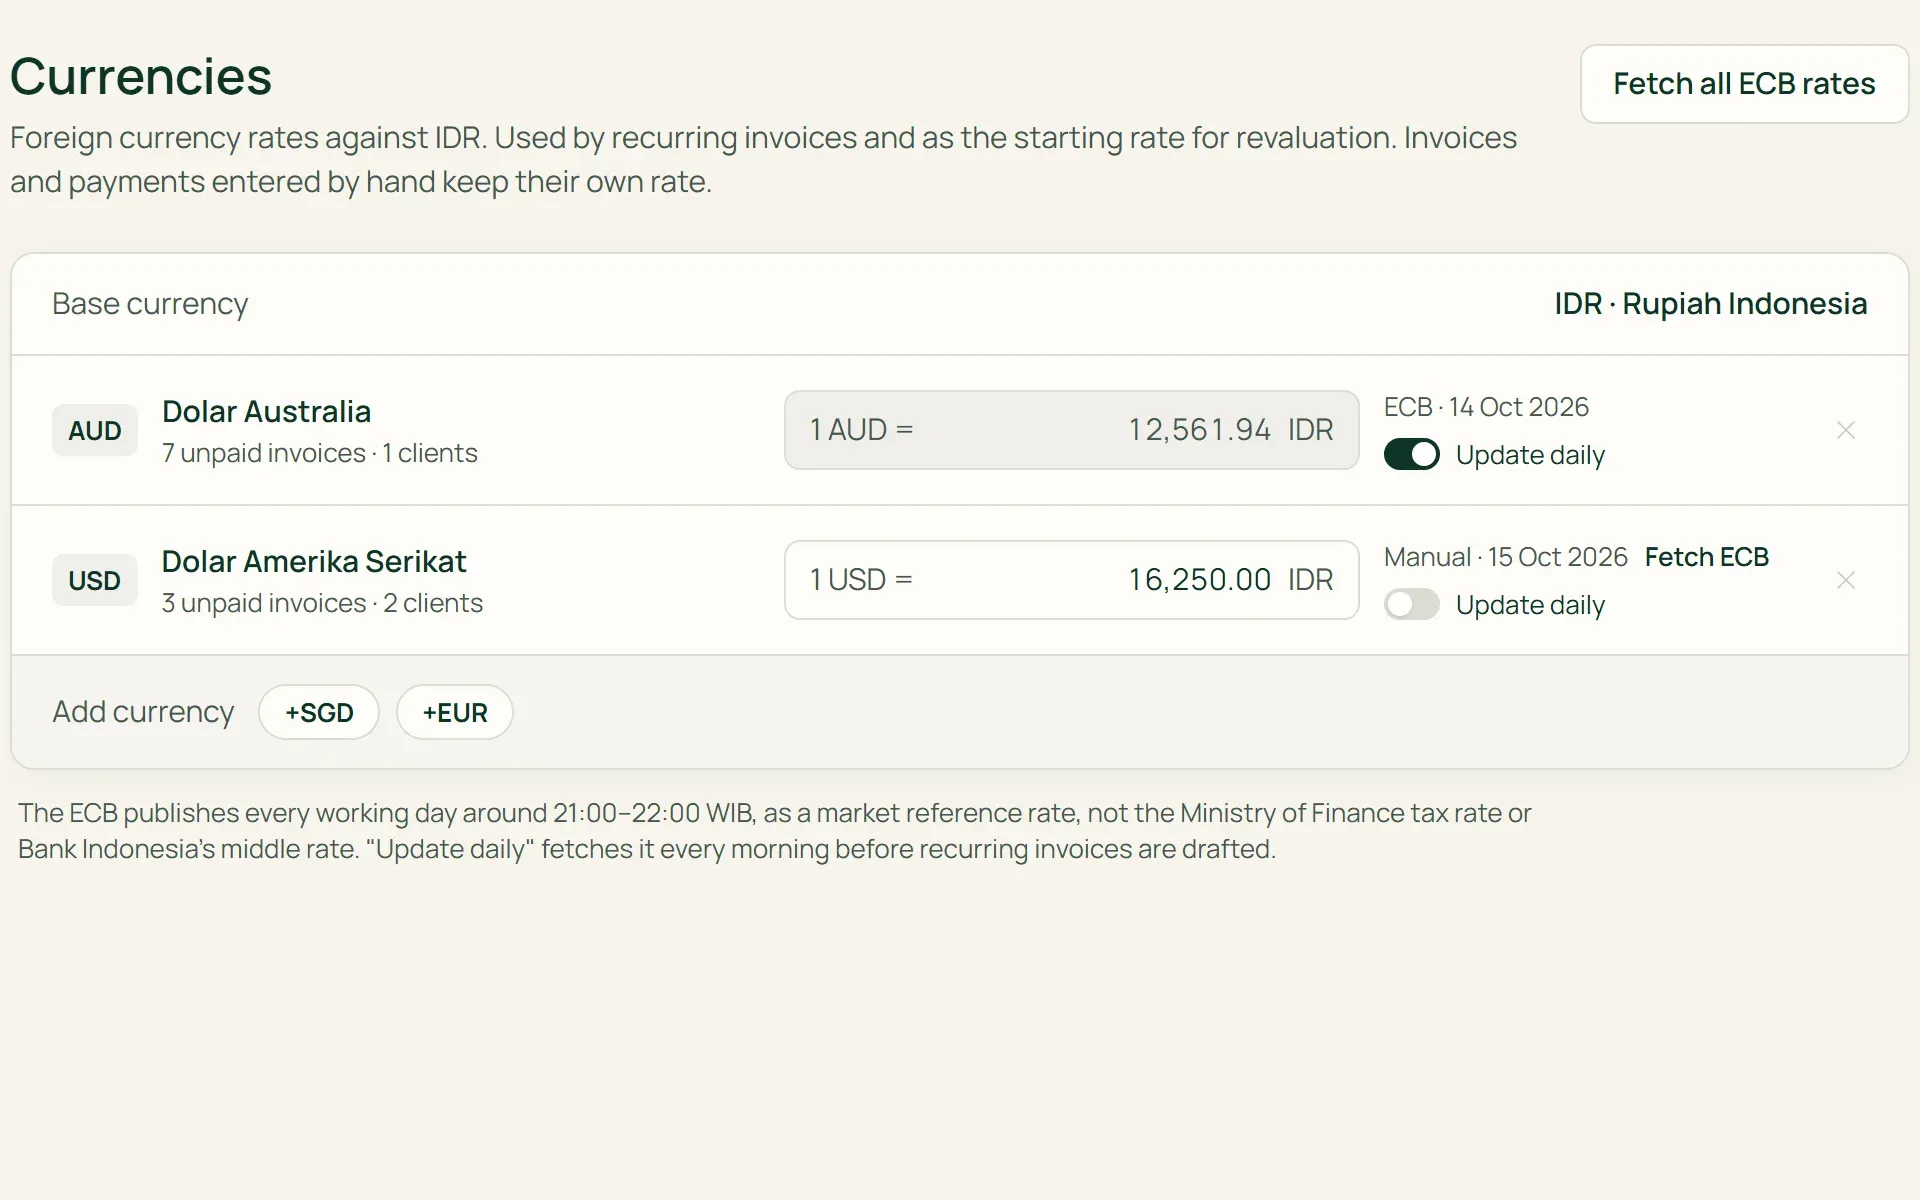Click '7 unpaid invoices · 1 clients' text
Viewport: 1920px width, 1200px height.
pos(320,453)
